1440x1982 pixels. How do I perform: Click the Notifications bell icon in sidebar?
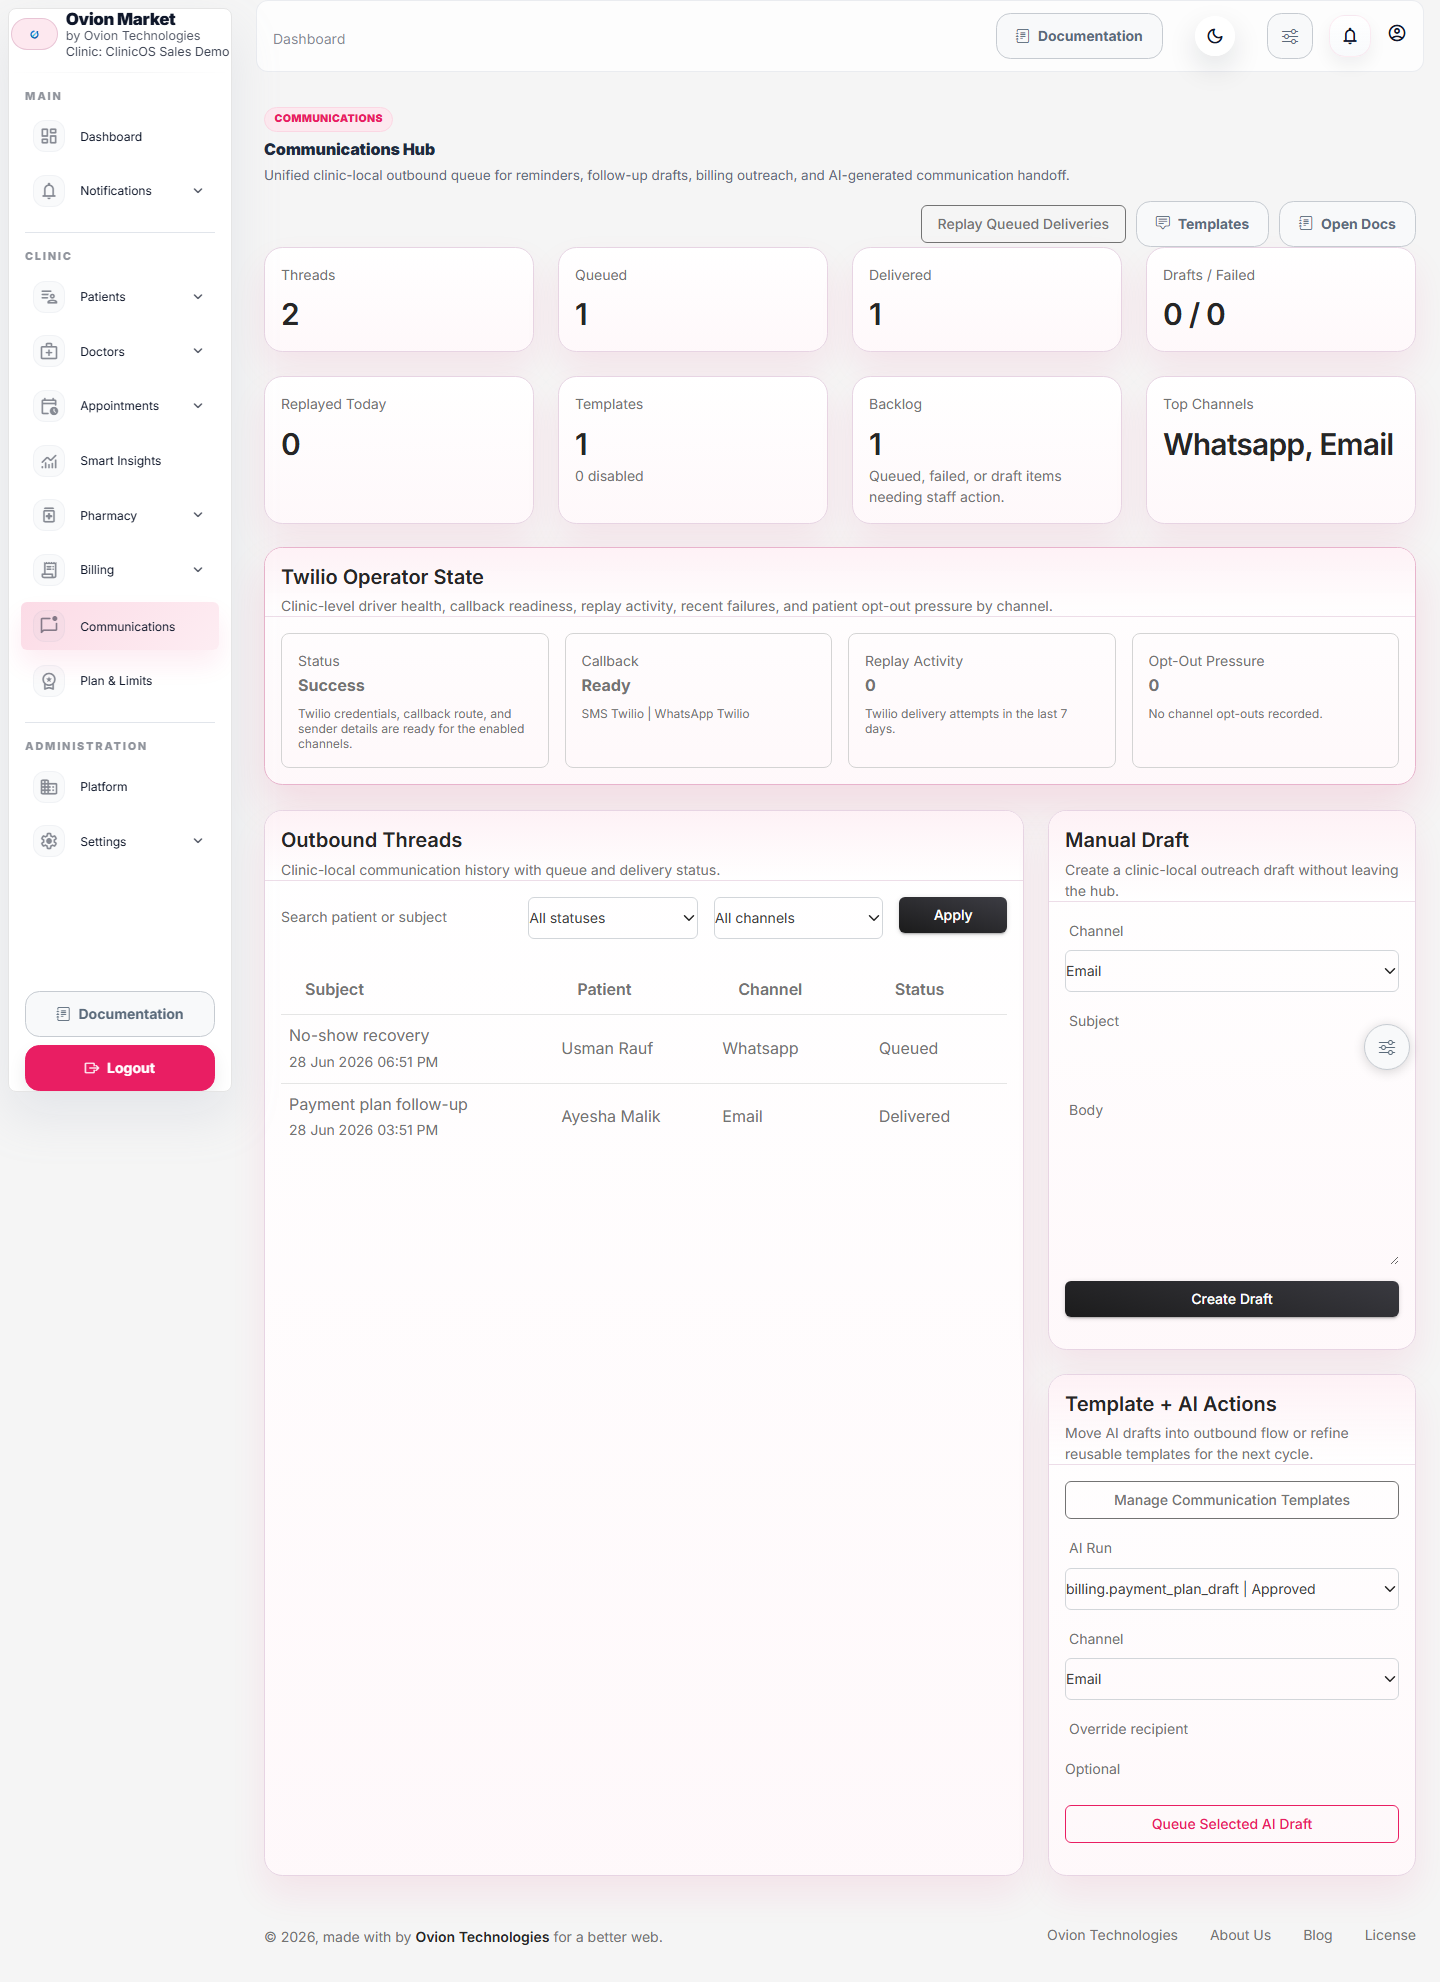(x=49, y=191)
